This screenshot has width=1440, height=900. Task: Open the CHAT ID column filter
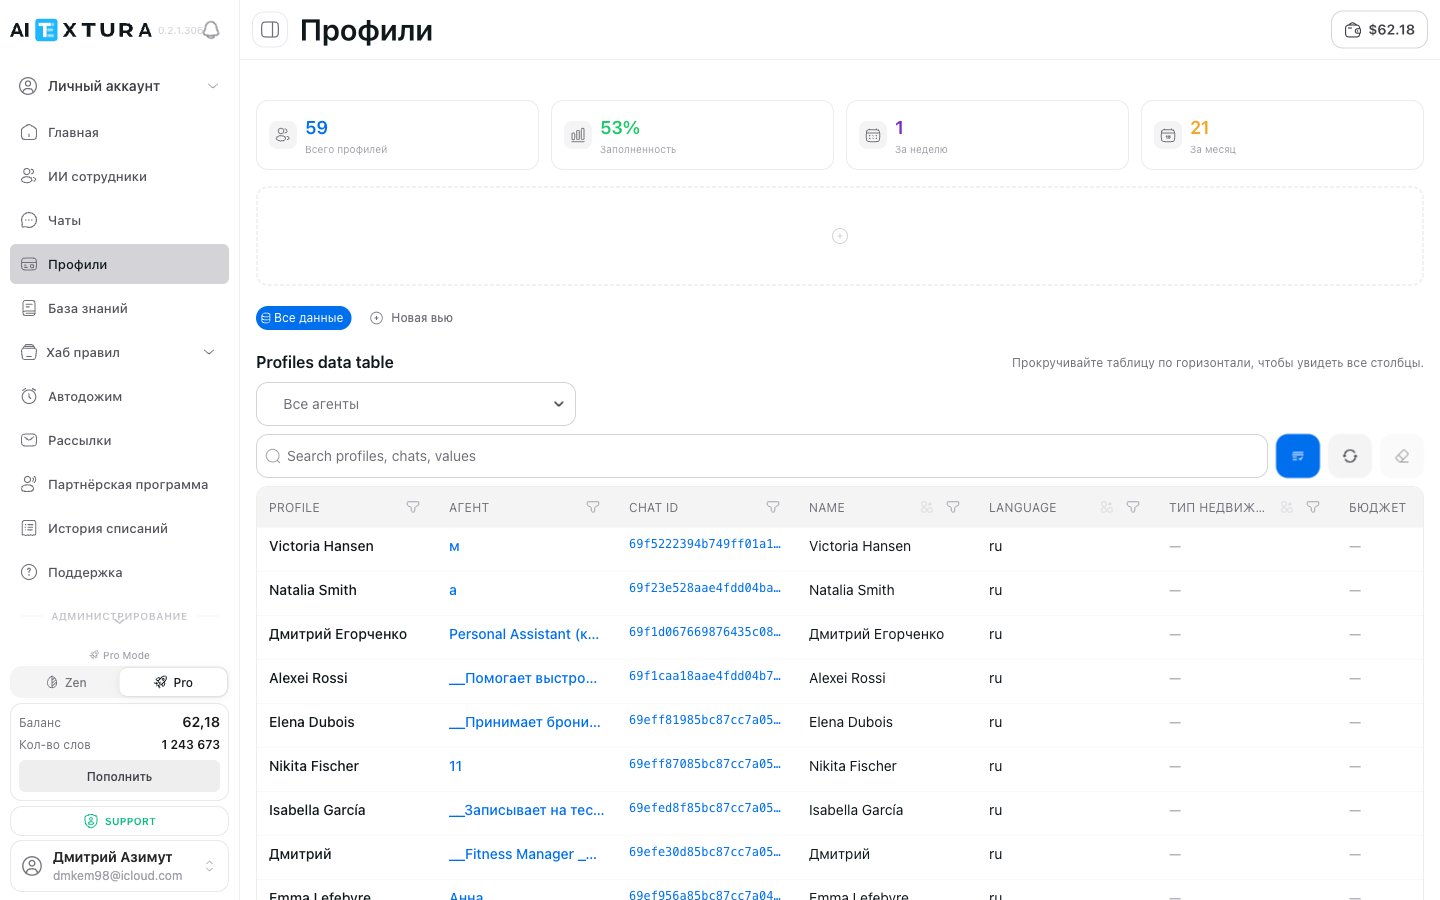[773, 507]
